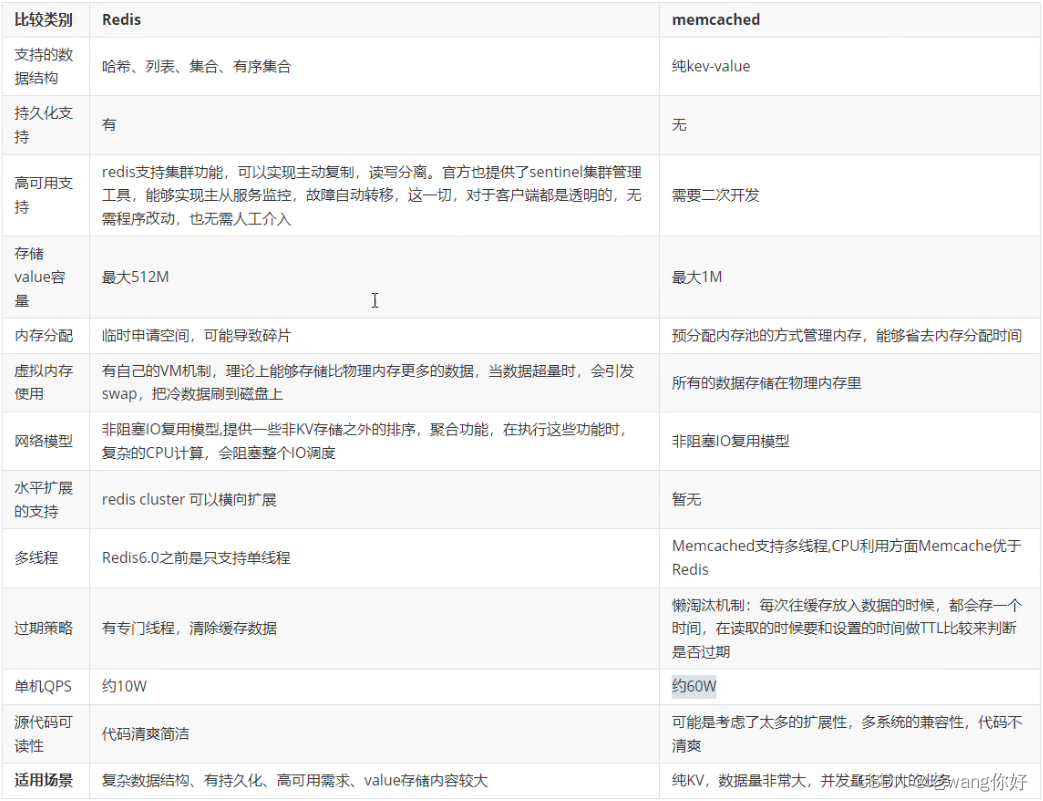This screenshot has width=1043, height=801.
Task: Click the 'memcached' column header
Action: click(x=716, y=20)
